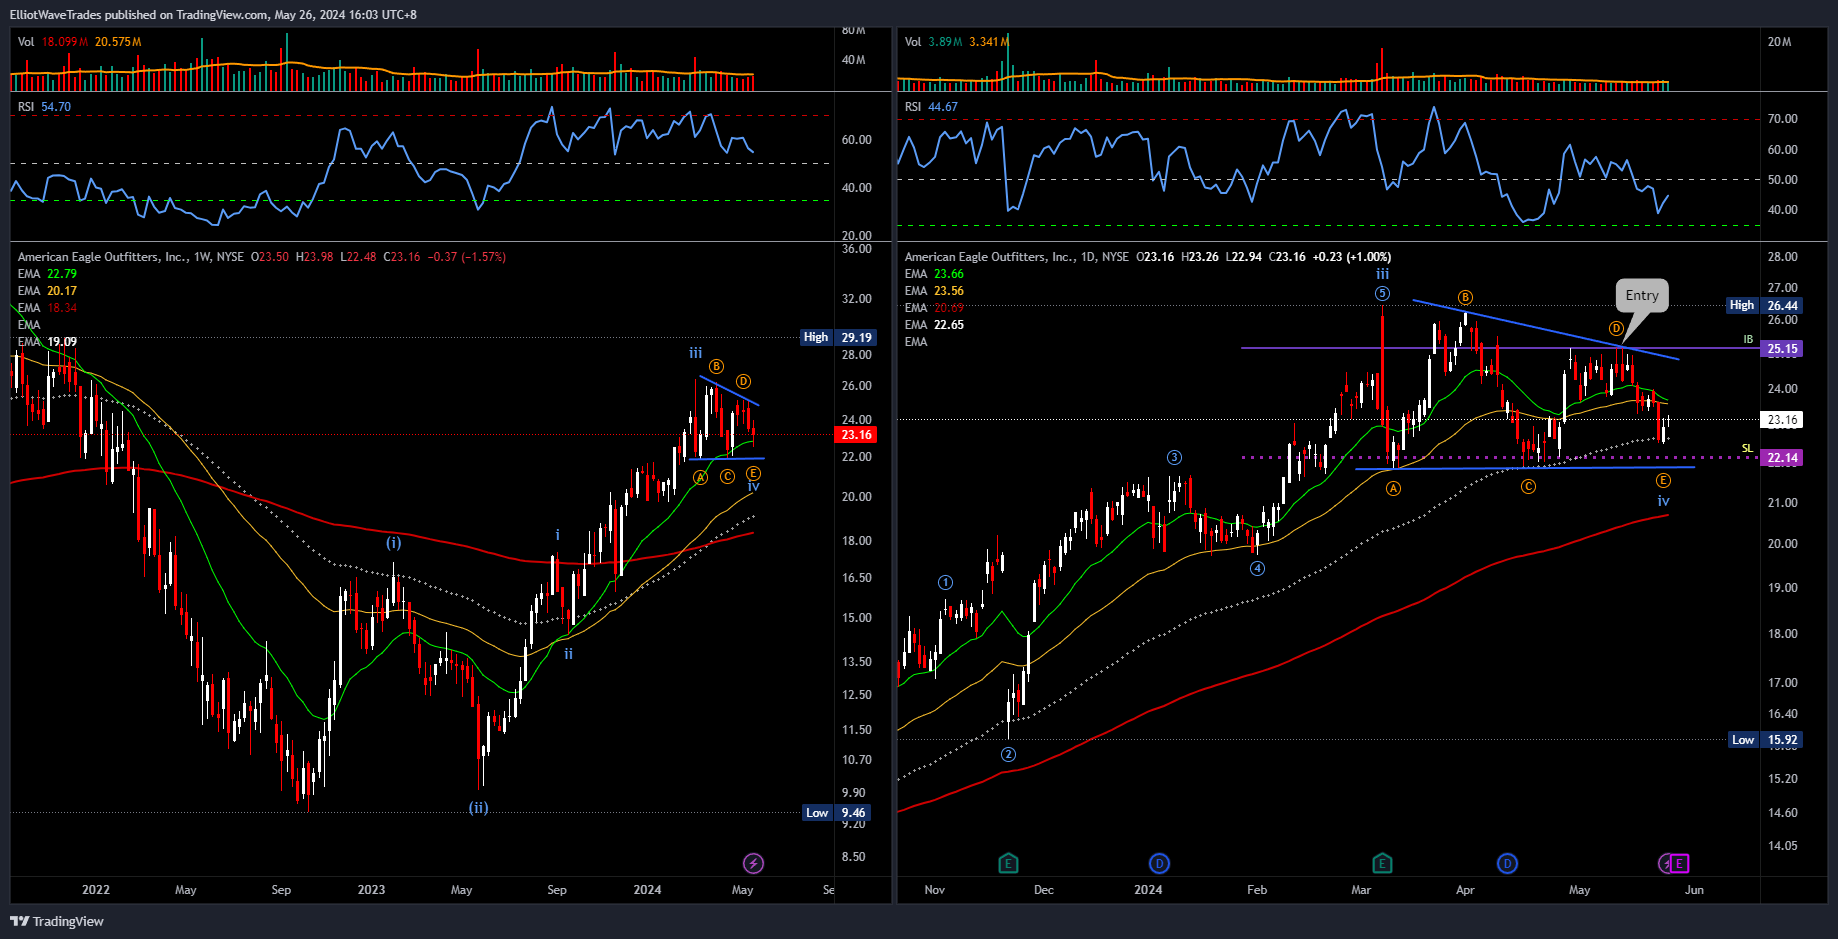Image resolution: width=1838 pixels, height=939 pixels.
Task: Select the Low 15.92 label on the daily chart
Action: 1766,740
